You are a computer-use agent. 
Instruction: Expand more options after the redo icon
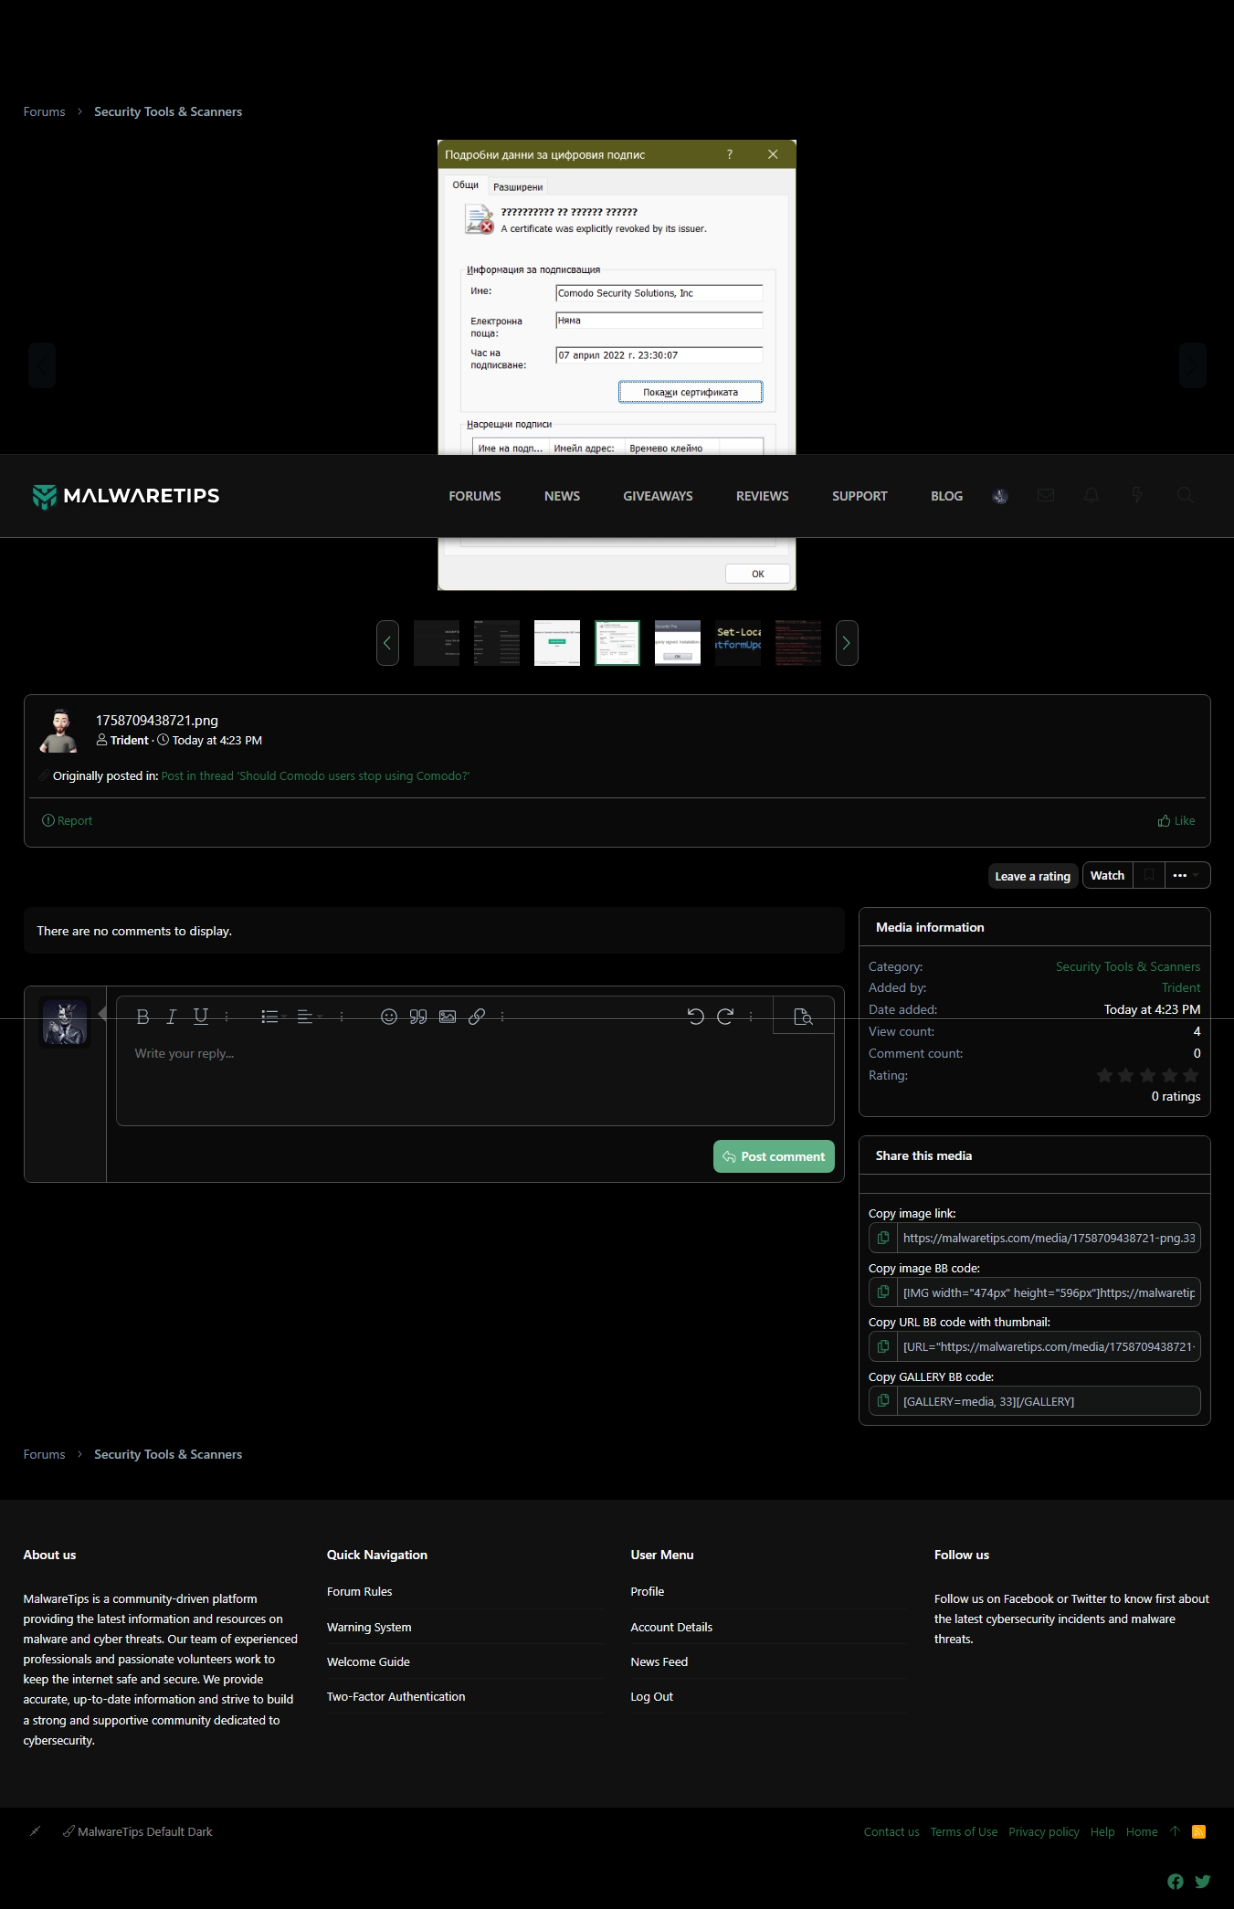751,1016
